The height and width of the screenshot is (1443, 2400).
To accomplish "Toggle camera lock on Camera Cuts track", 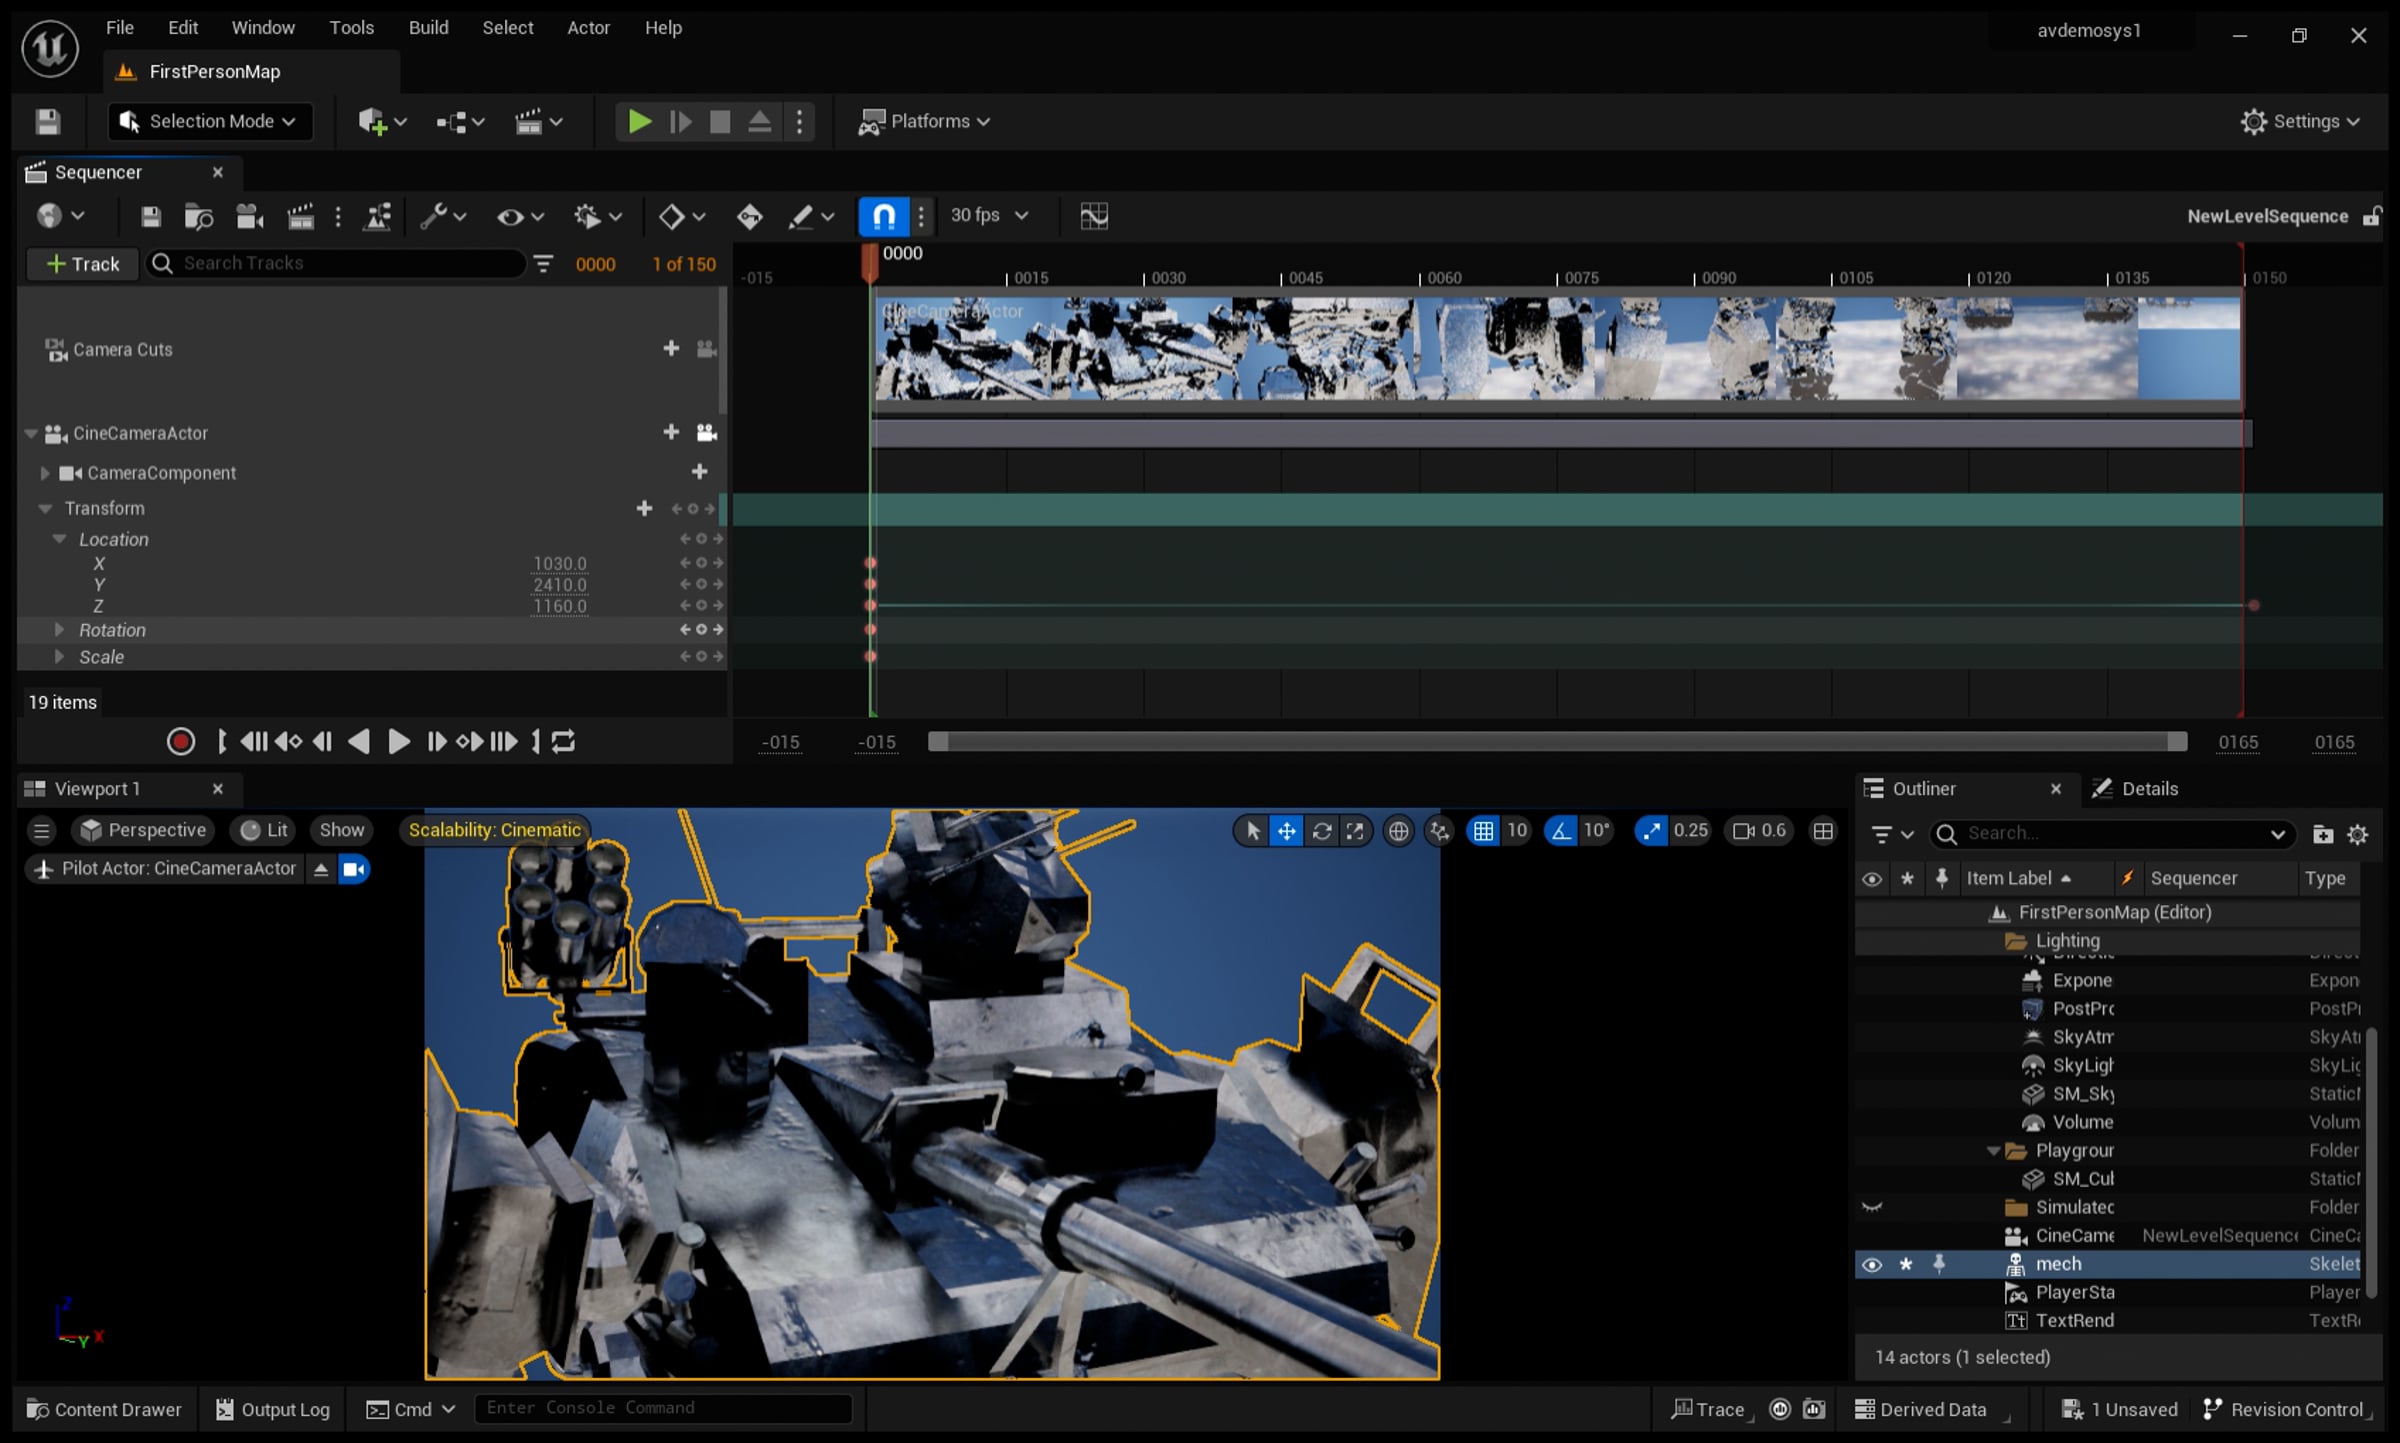I will pyautogui.click(x=706, y=349).
